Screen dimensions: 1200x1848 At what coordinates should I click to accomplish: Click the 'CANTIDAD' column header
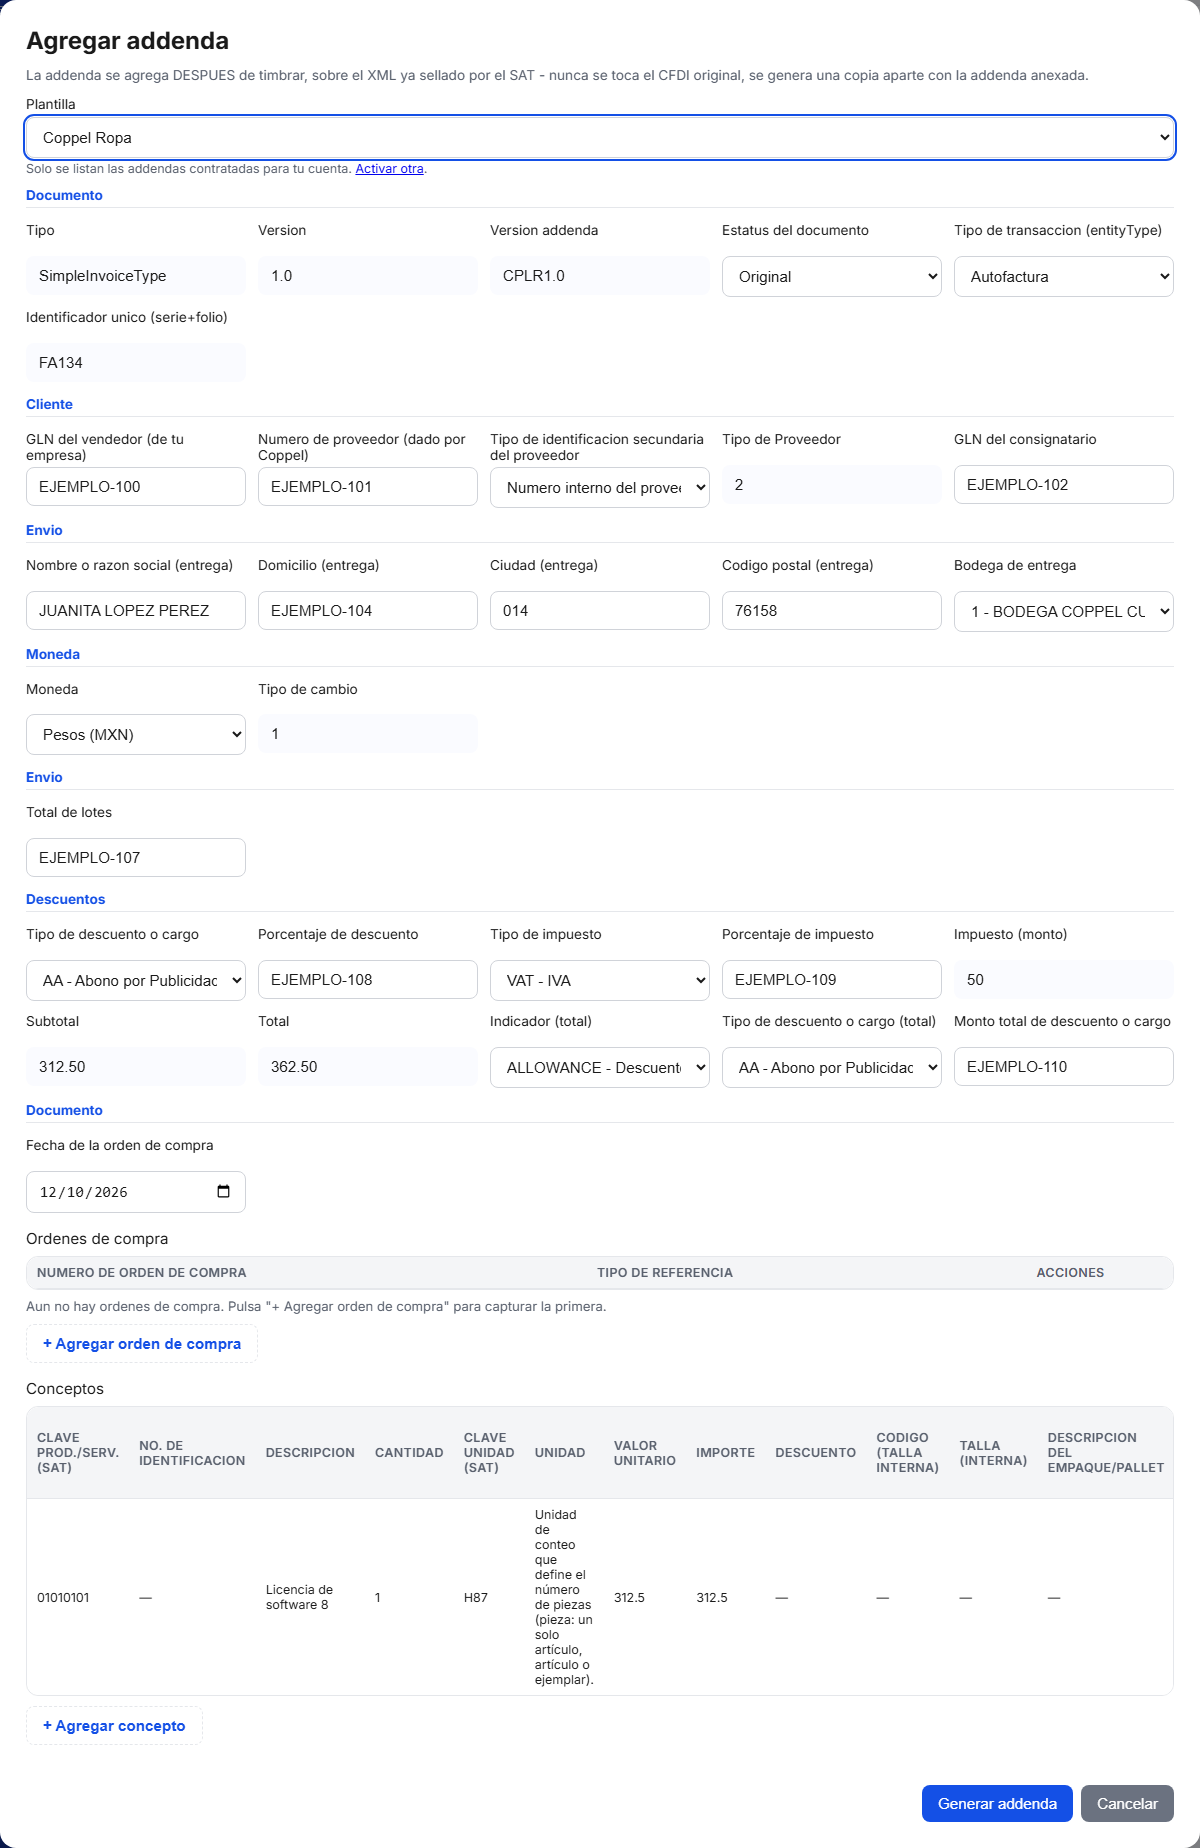click(409, 1453)
